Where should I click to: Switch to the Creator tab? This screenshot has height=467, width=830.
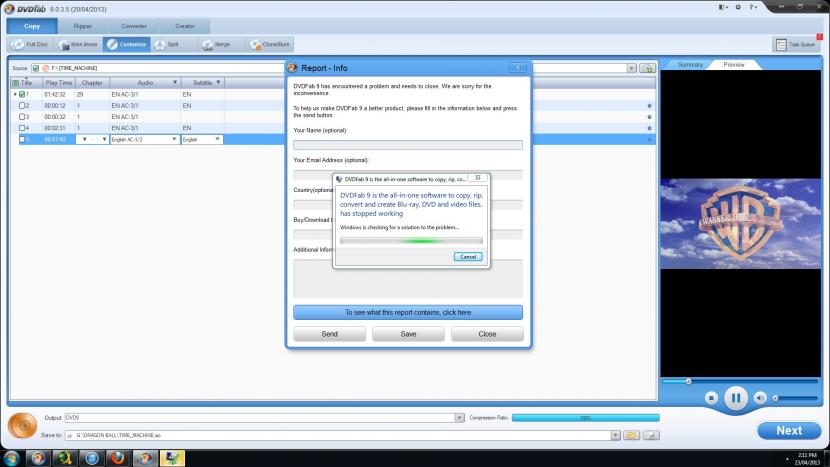pyautogui.click(x=185, y=26)
